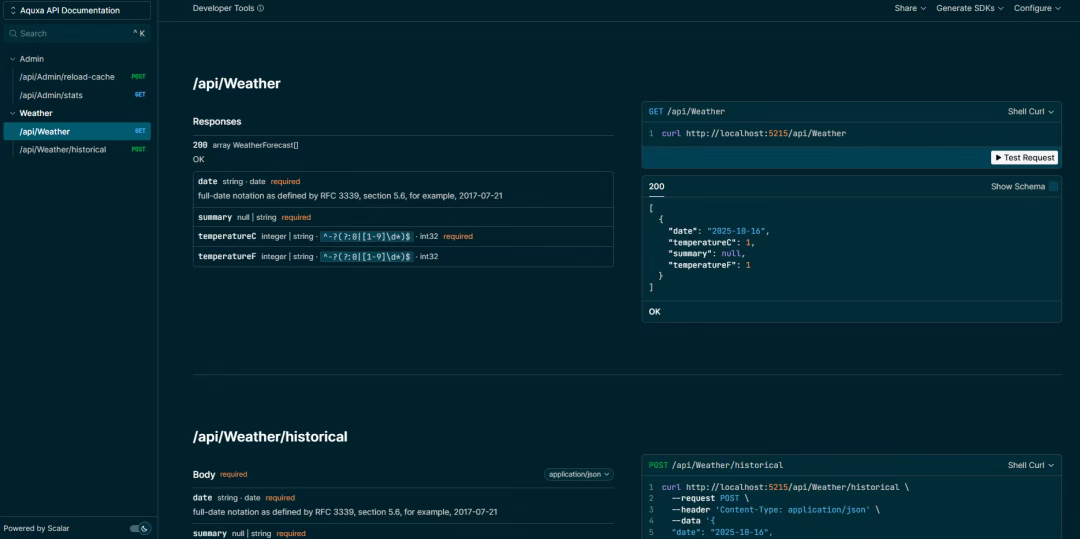Image resolution: width=1080 pixels, height=539 pixels.
Task: Click the Developer Tools info icon
Action: pyautogui.click(x=260, y=8)
